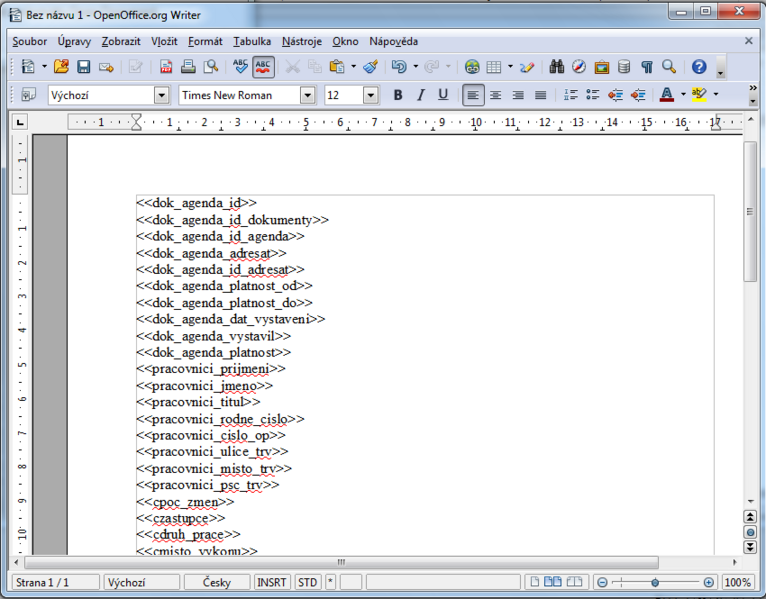Align the text left
This screenshot has height=599, width=766.
473,95
